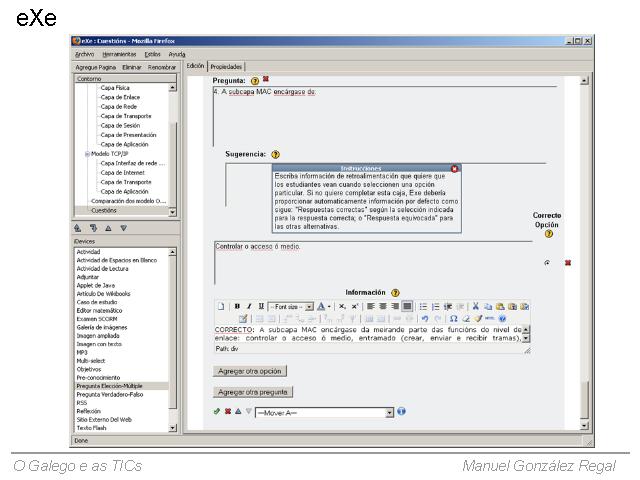
Task: Select the correct option radio button
Action: (547, 263)
